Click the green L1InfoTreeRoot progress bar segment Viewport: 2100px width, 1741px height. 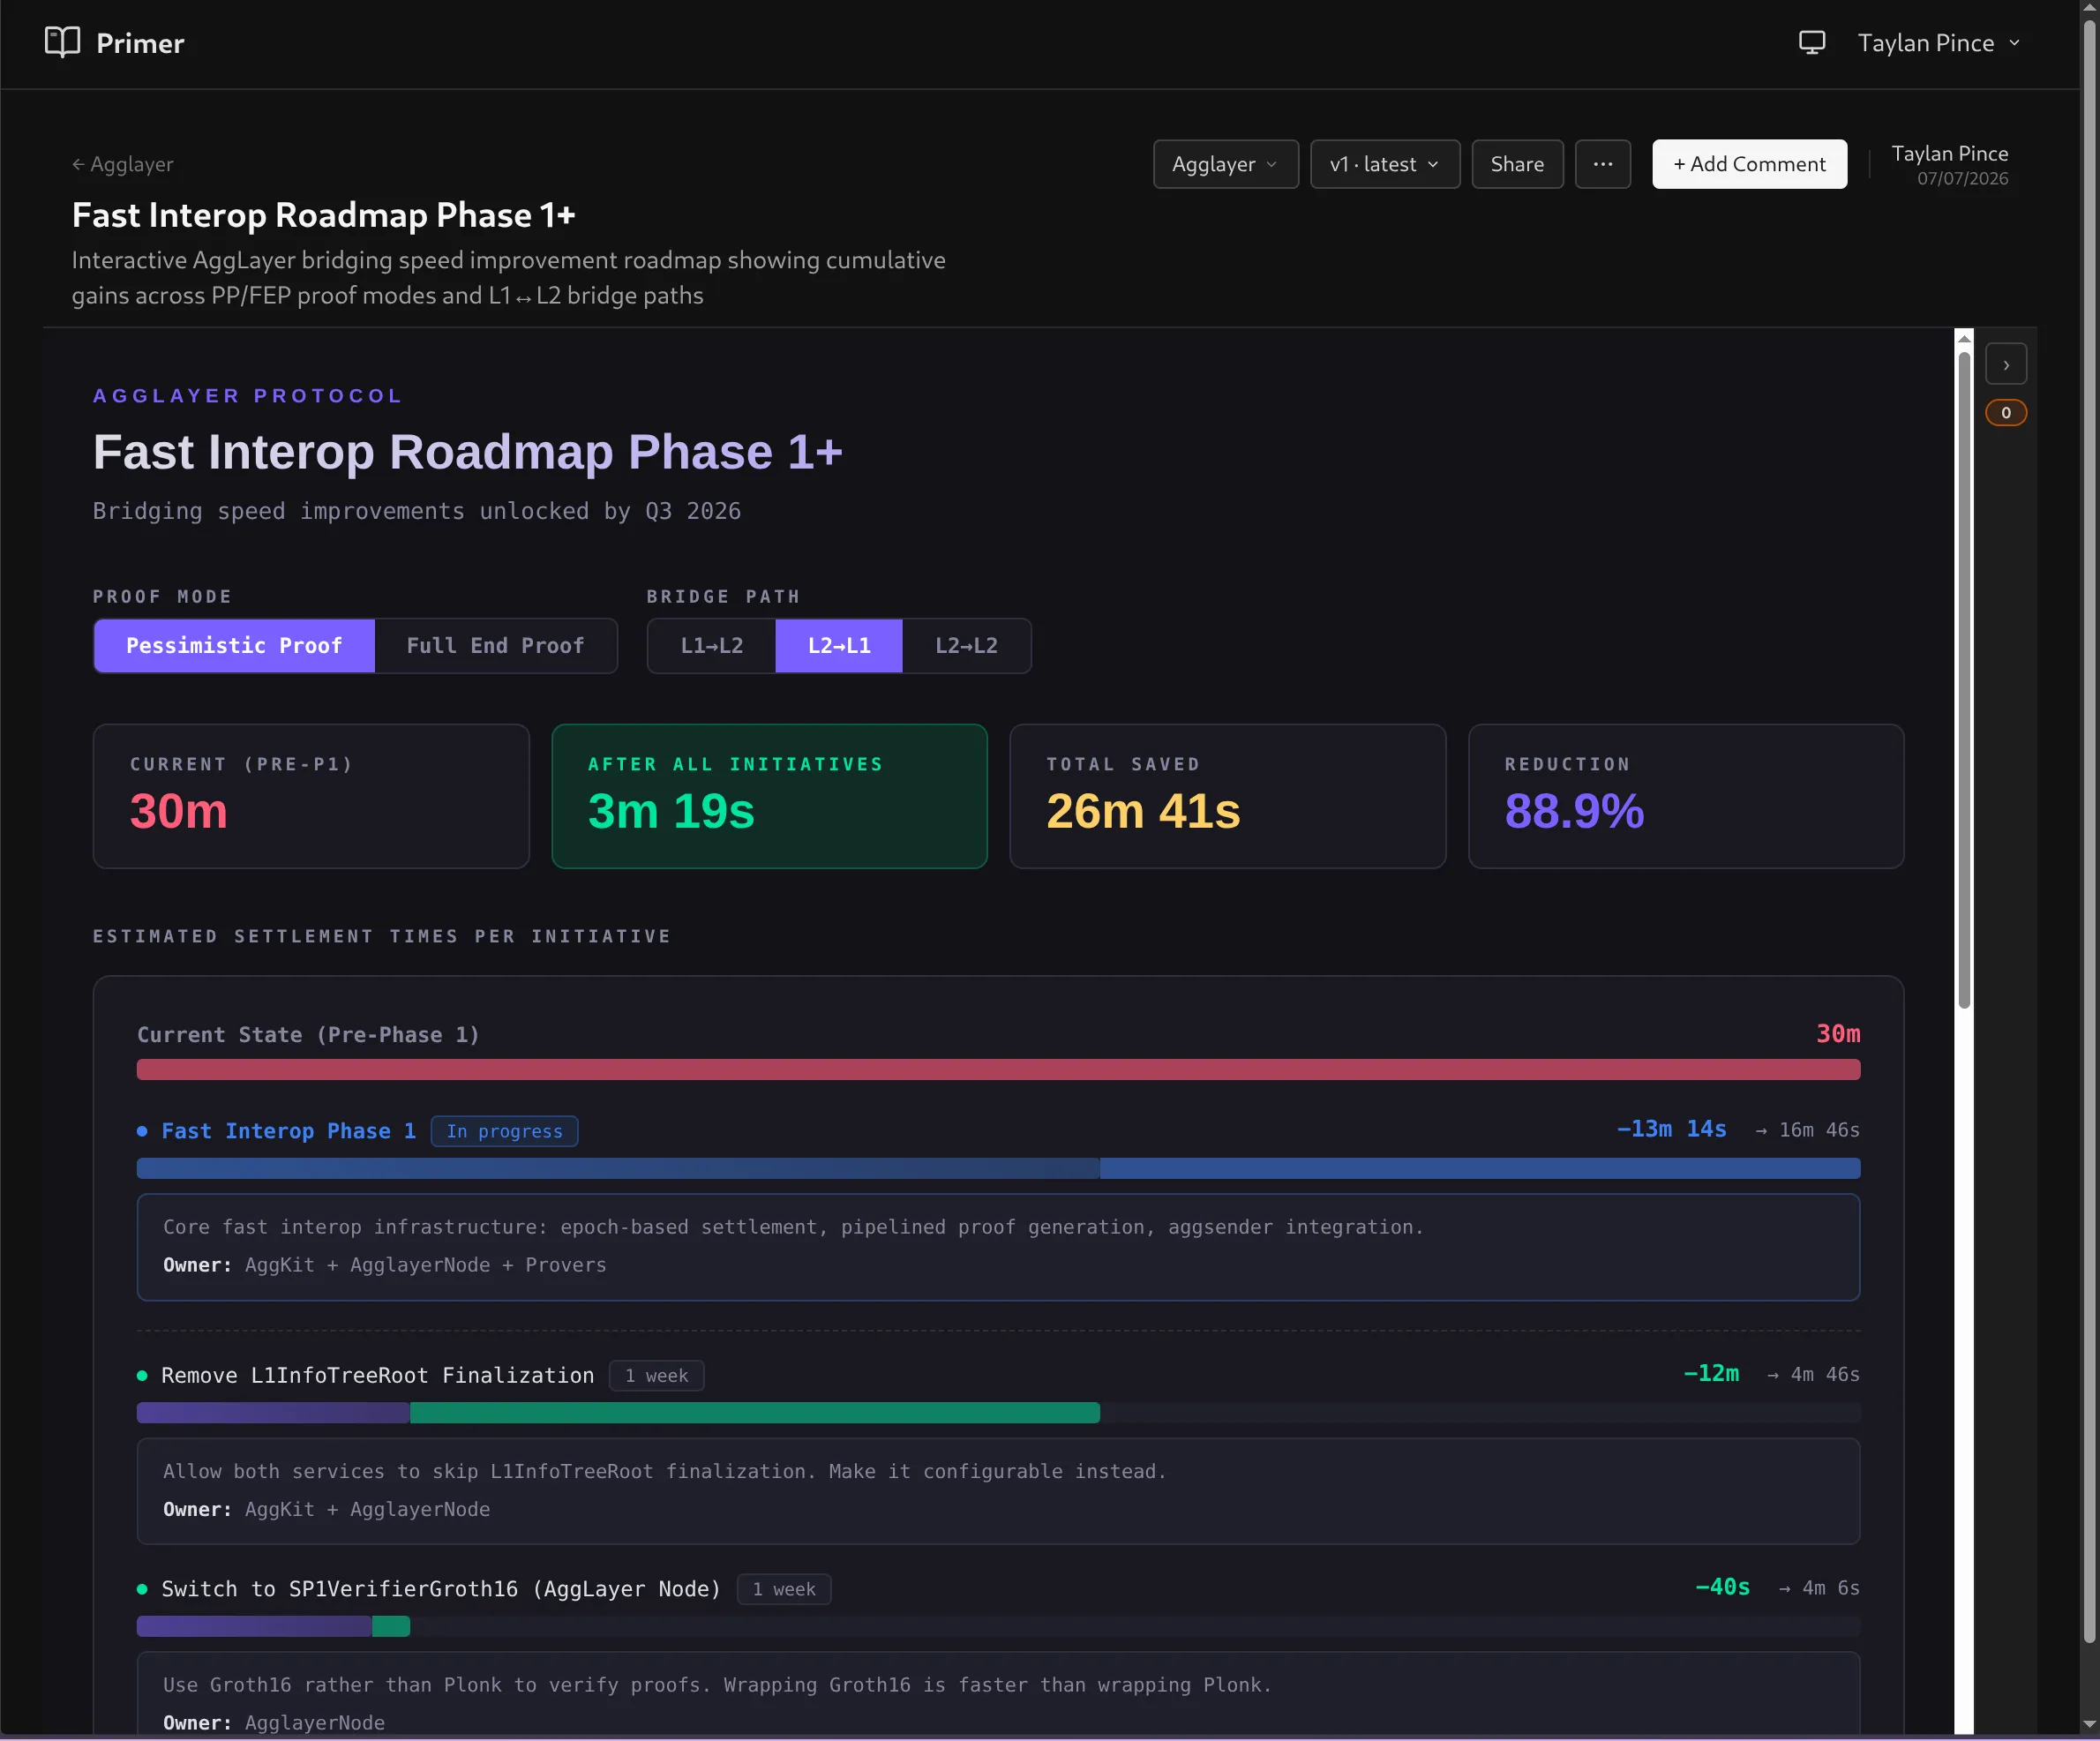[755, 1413]
